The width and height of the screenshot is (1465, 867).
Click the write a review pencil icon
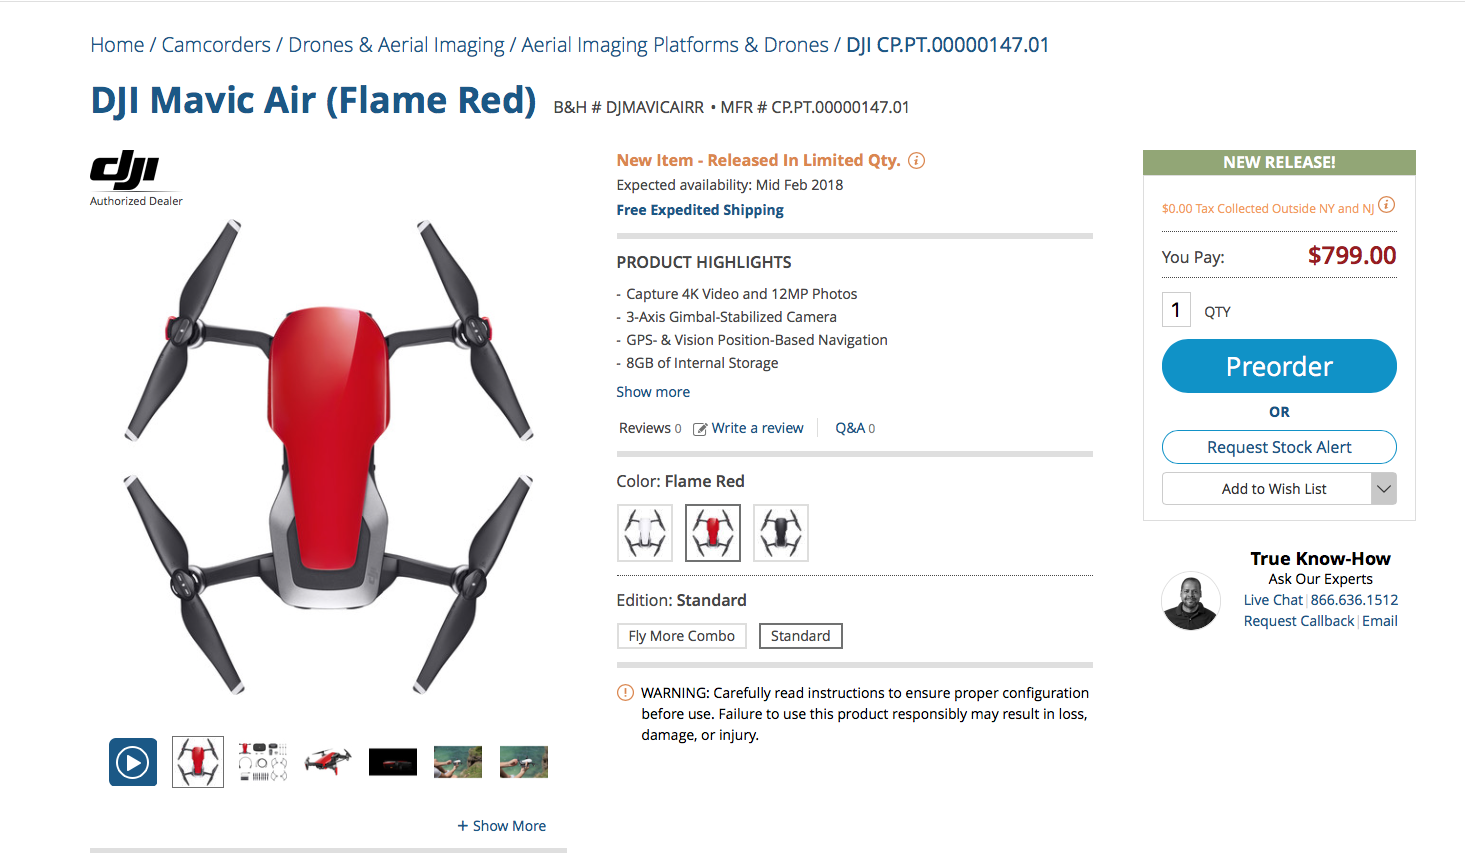pos(700,429)
